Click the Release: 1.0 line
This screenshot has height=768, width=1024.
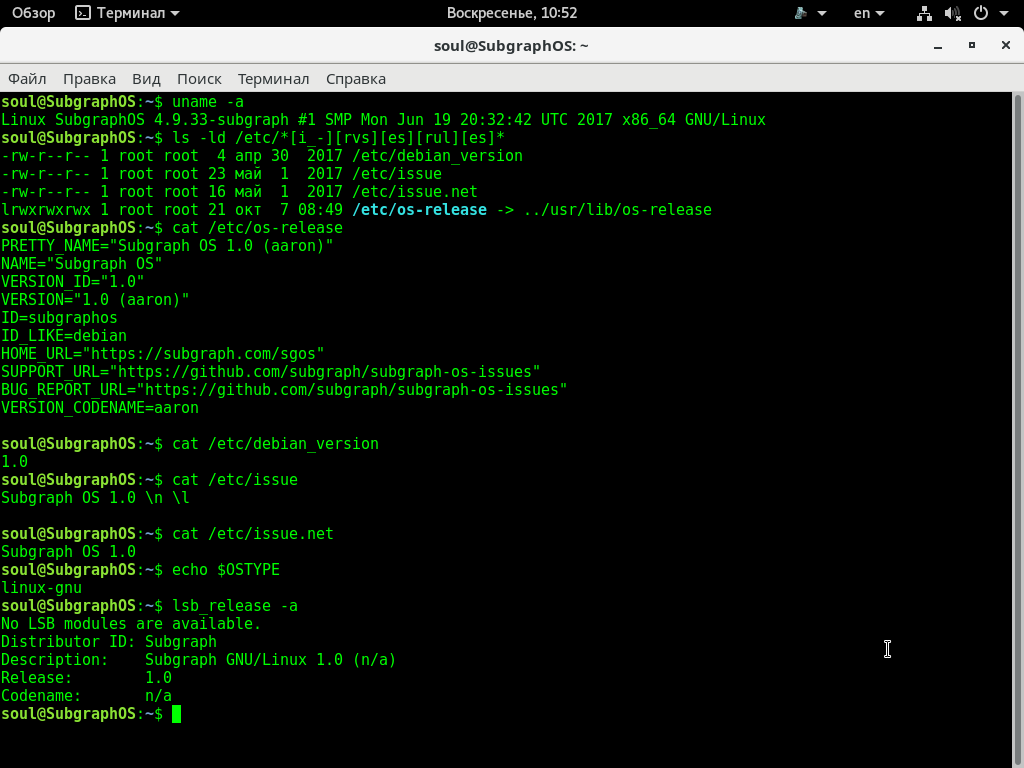(86, 678)
